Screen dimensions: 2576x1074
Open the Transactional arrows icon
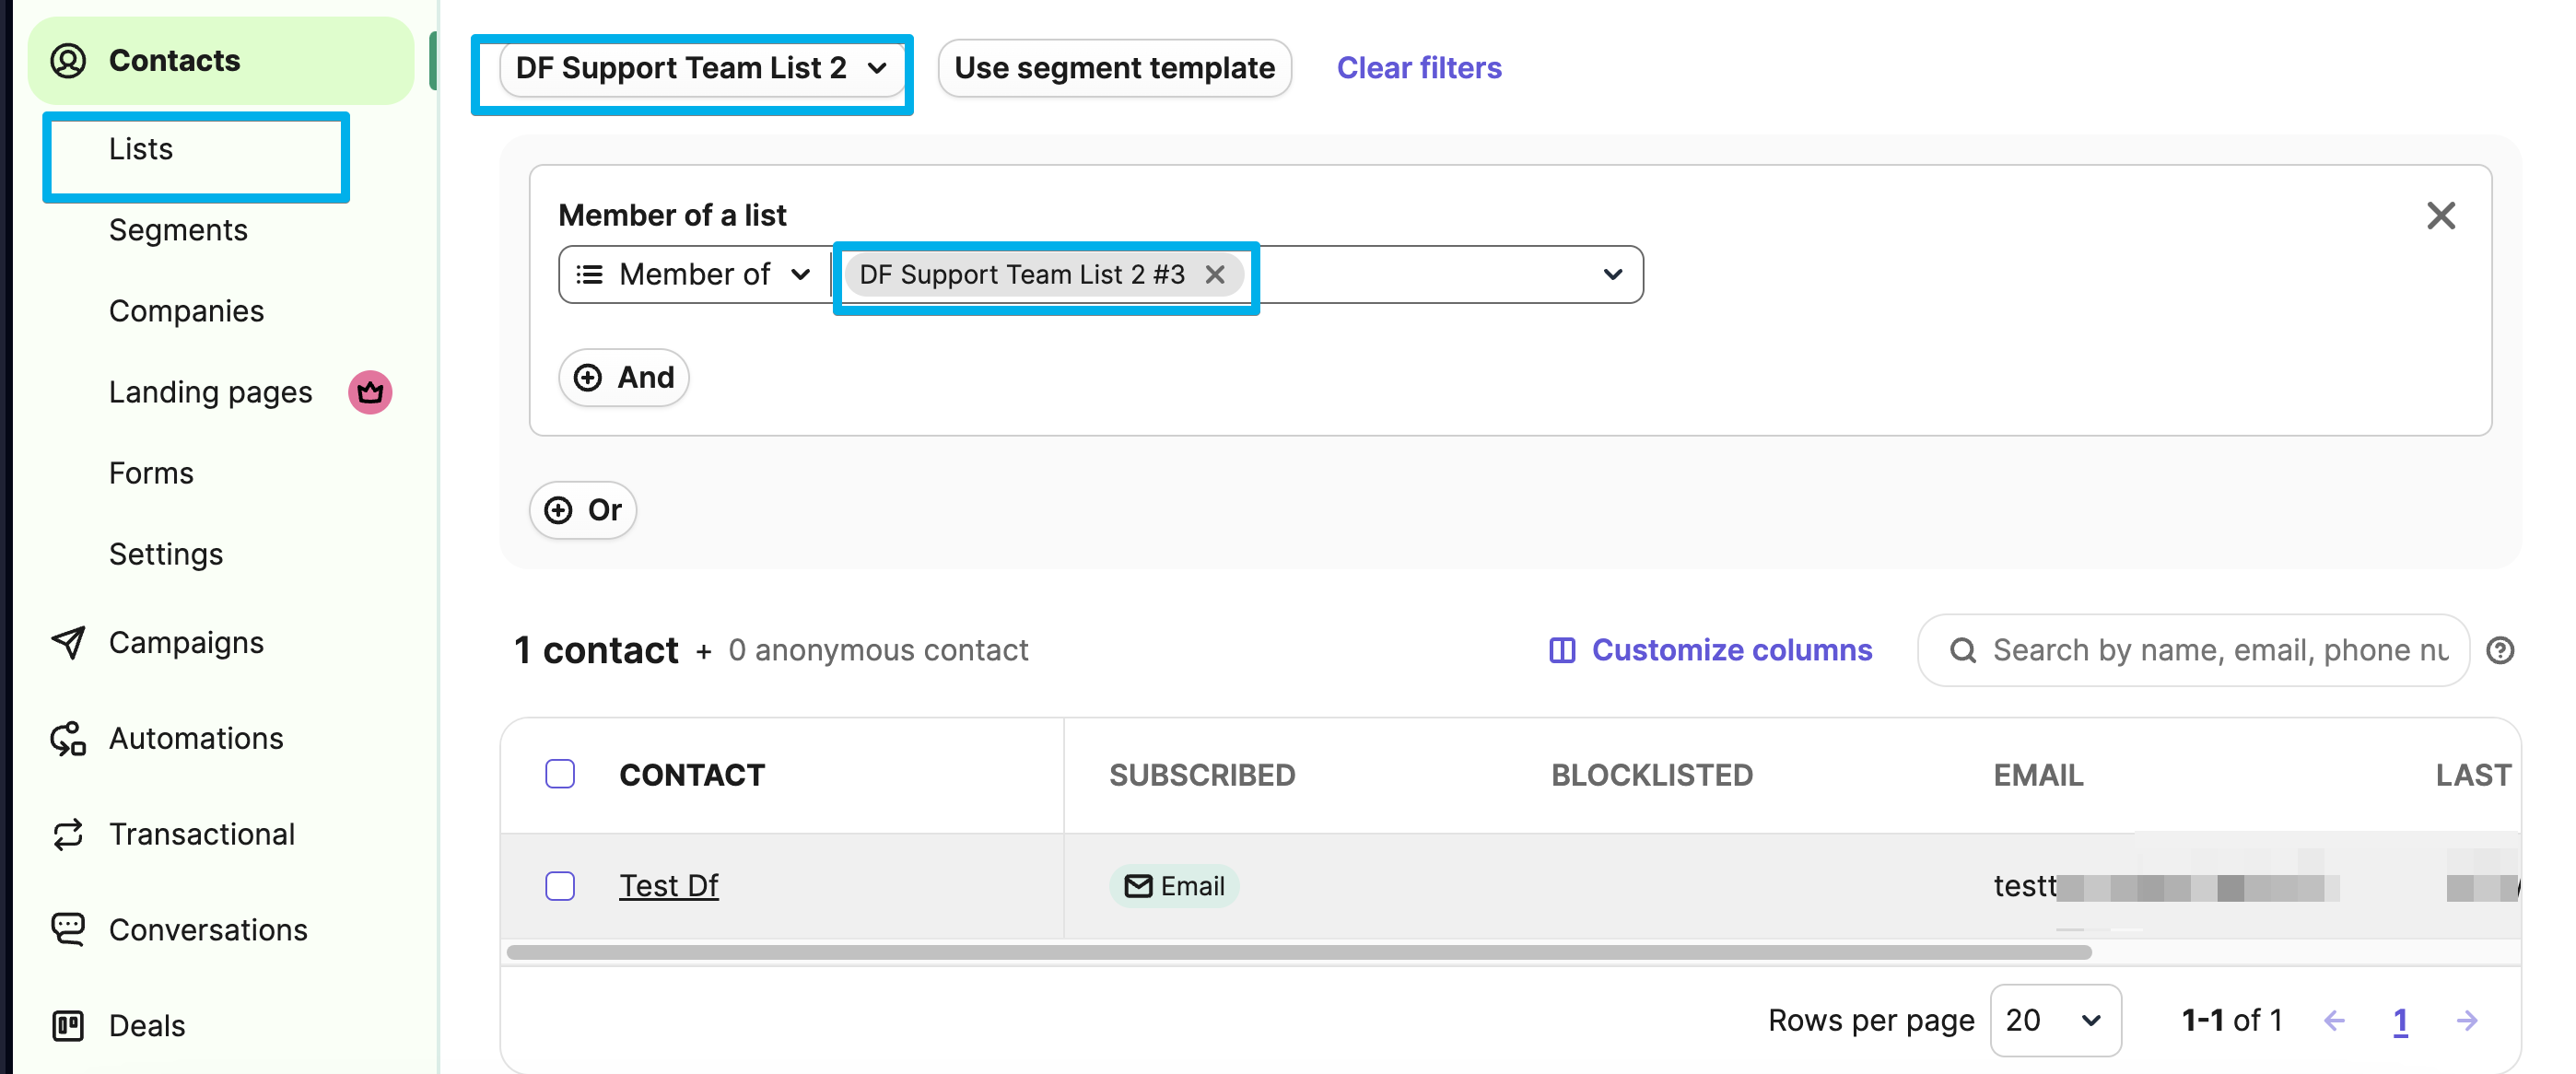68,834
